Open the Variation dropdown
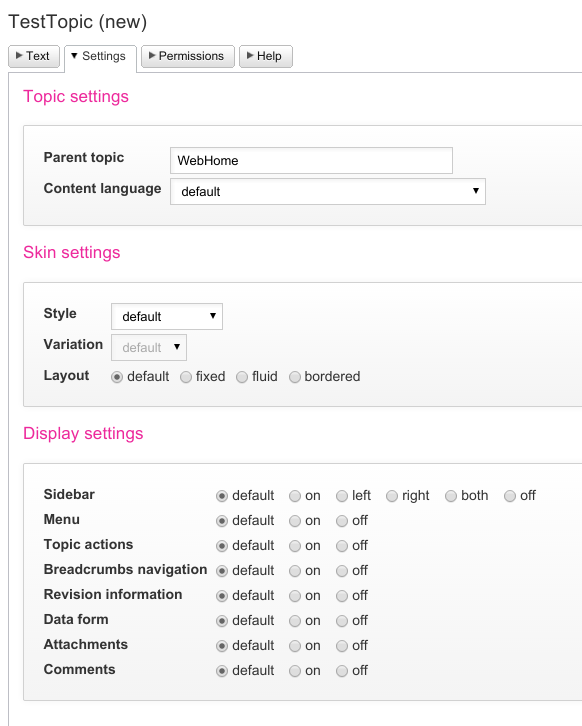This screenshot has width=582, height=726. (149, 348)
